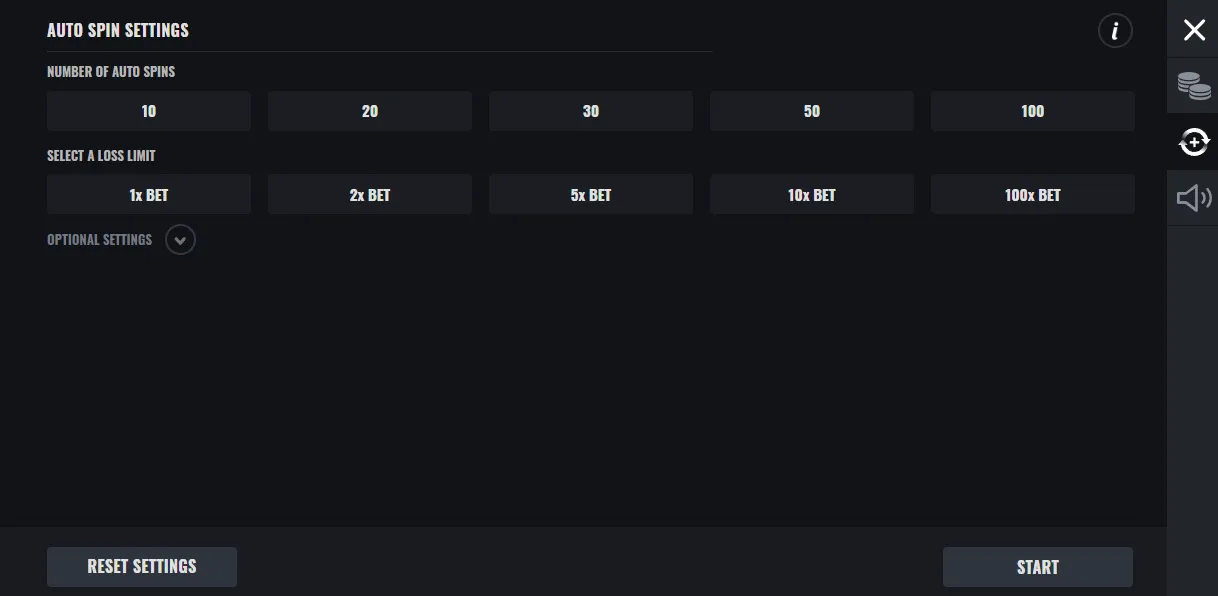The height and width of the screenshot is (596, 1218).
Task: Click the Auto Spin Settings heading
Action: coord(118,30)
